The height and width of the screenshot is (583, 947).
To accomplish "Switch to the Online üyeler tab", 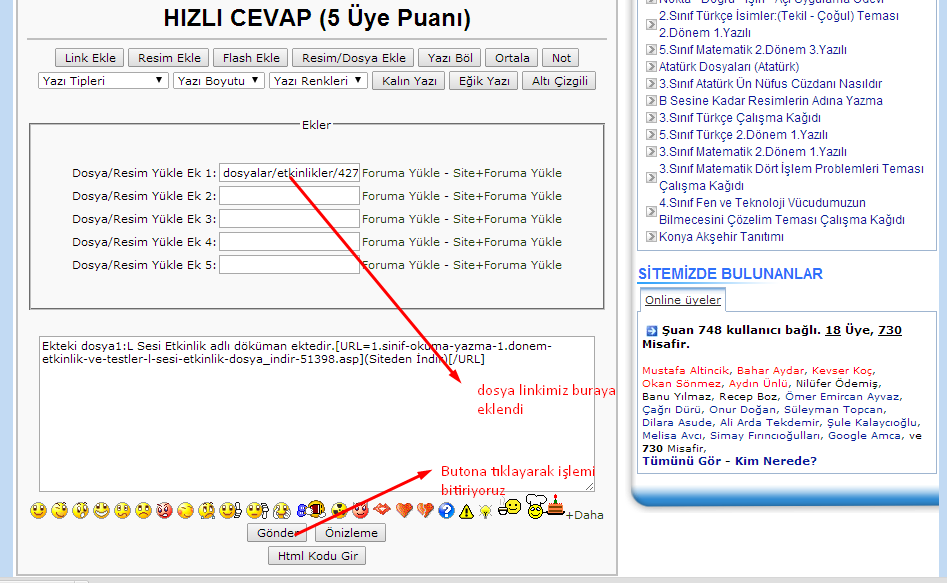I will [683, 300].
